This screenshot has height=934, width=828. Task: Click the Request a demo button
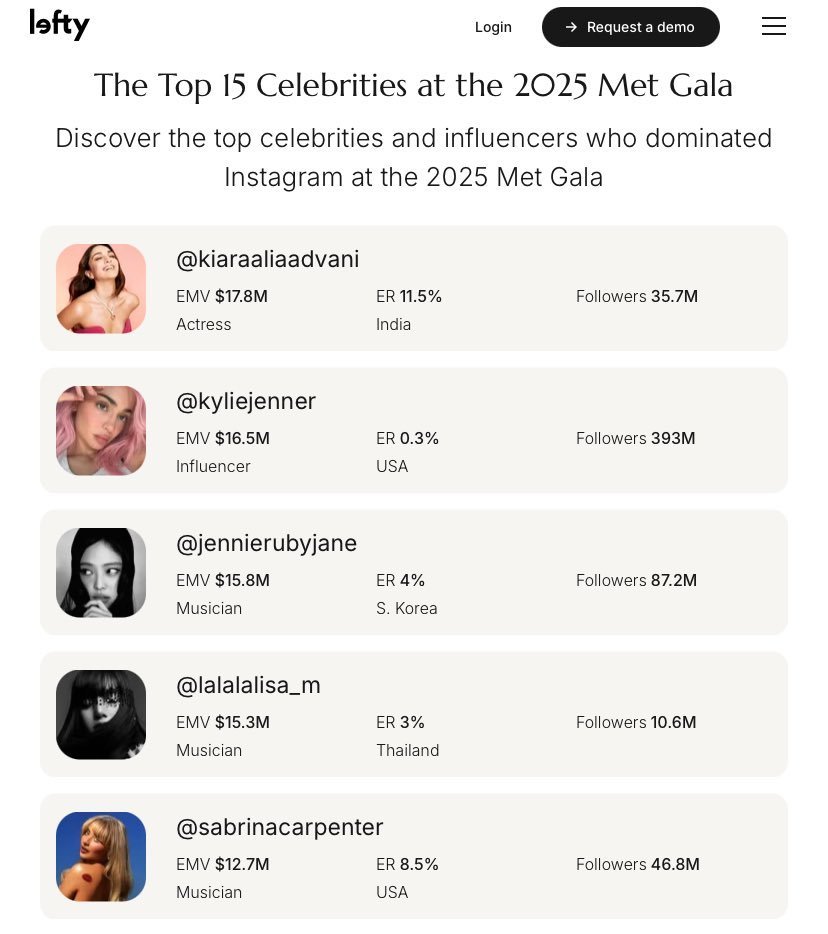[630, 27]
